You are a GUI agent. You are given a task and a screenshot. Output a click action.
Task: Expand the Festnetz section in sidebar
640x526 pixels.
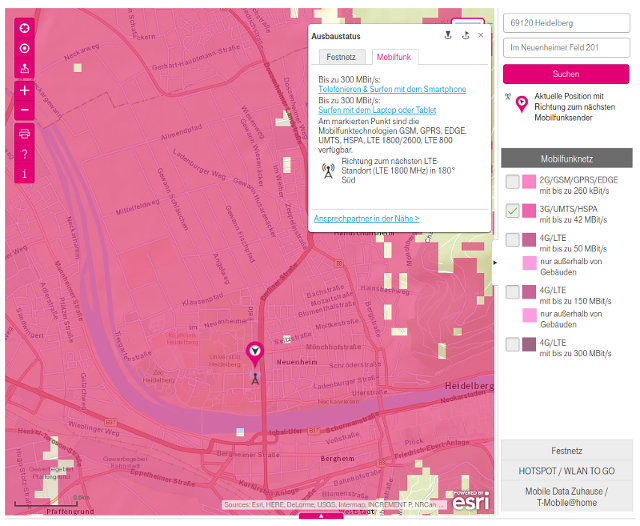(566, 451)
